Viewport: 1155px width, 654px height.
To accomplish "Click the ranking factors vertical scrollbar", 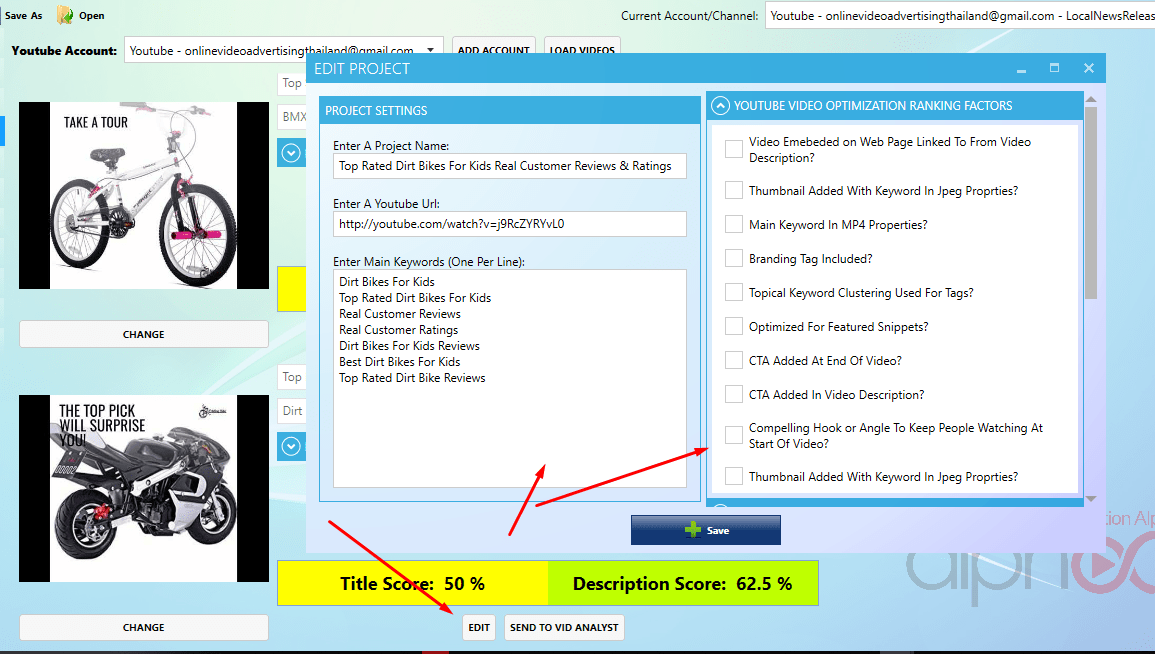I will coord(1090,200).
